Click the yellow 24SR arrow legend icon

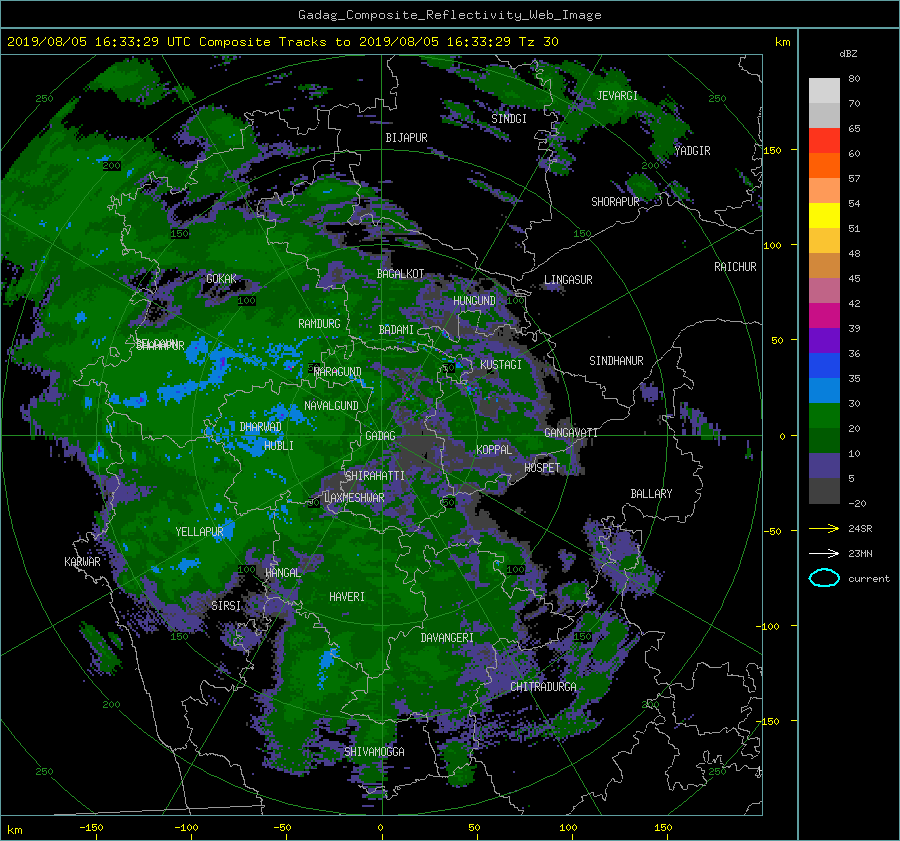coord(824,528)
